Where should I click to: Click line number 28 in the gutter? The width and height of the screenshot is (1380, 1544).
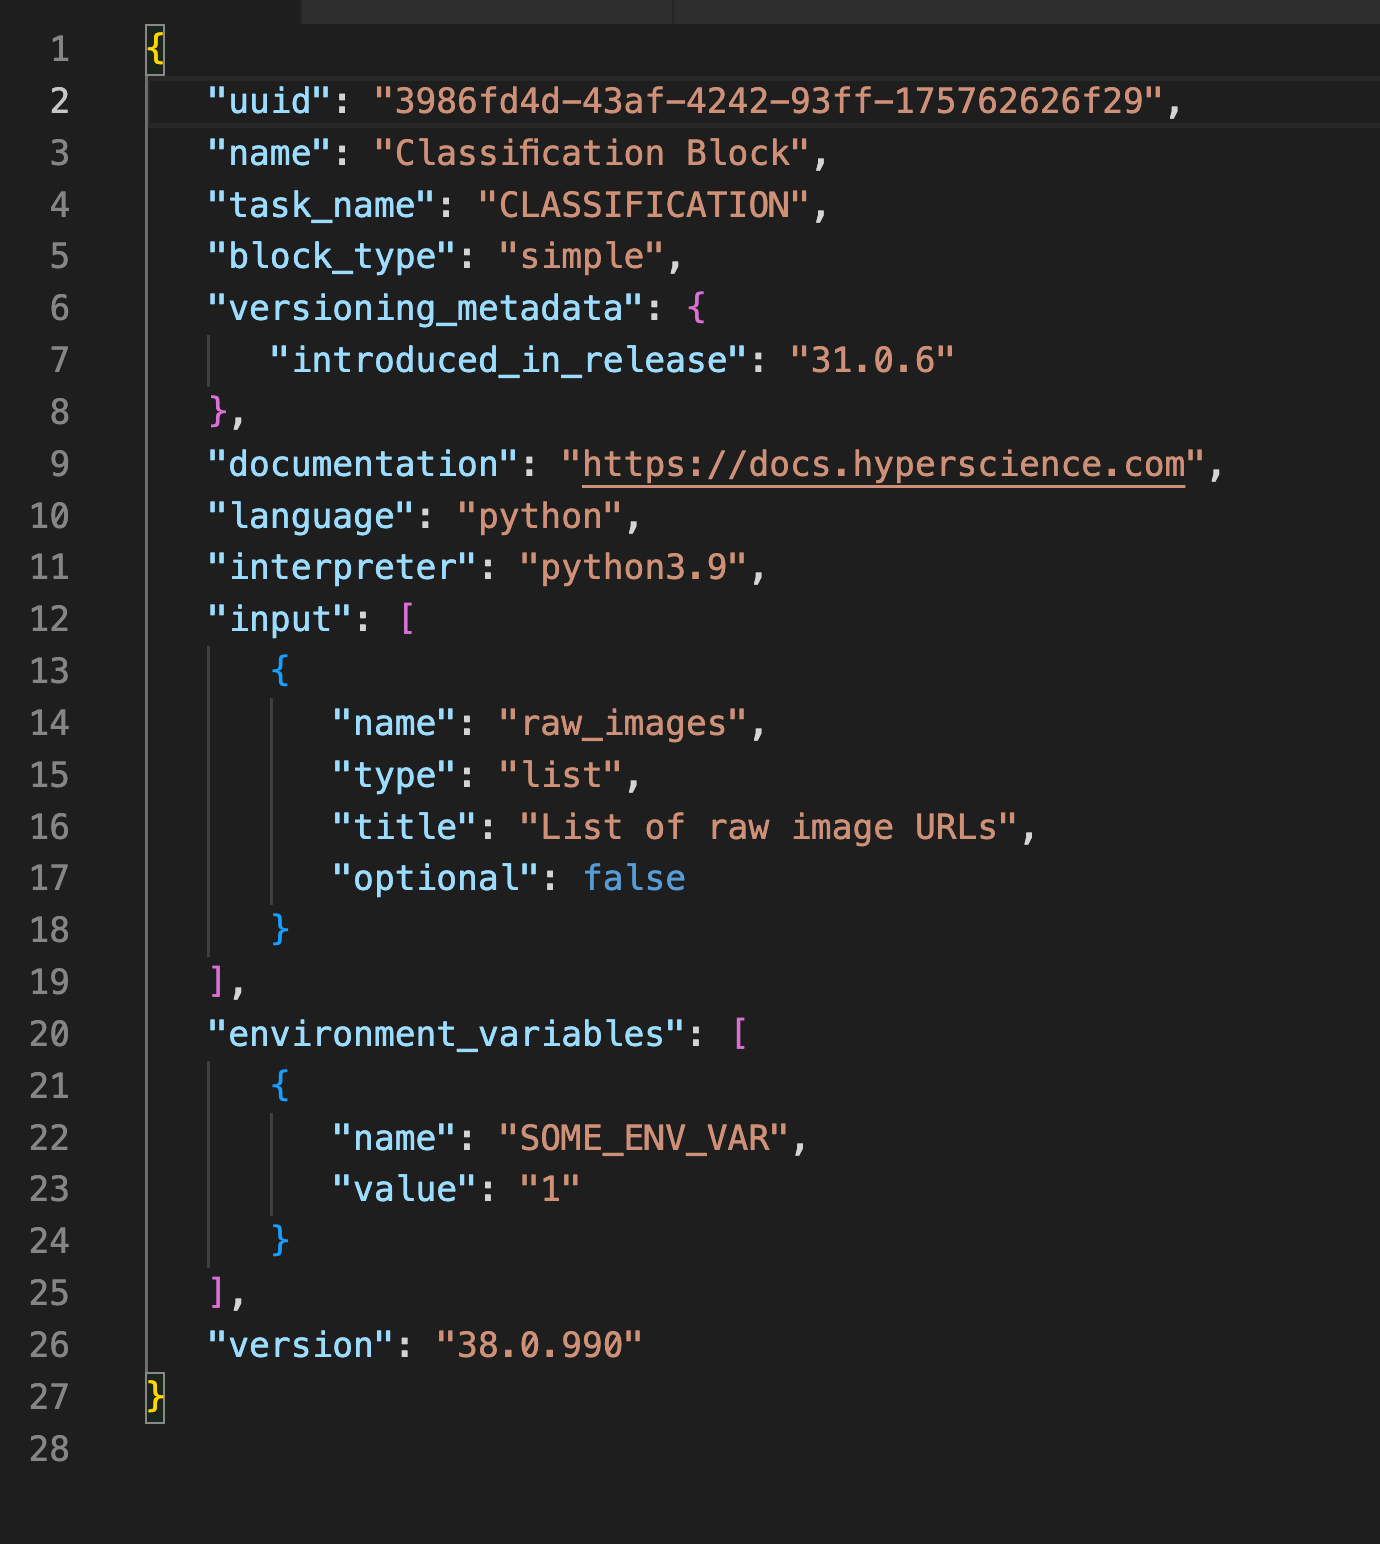pyautogui.click(x=49, y=1448)
